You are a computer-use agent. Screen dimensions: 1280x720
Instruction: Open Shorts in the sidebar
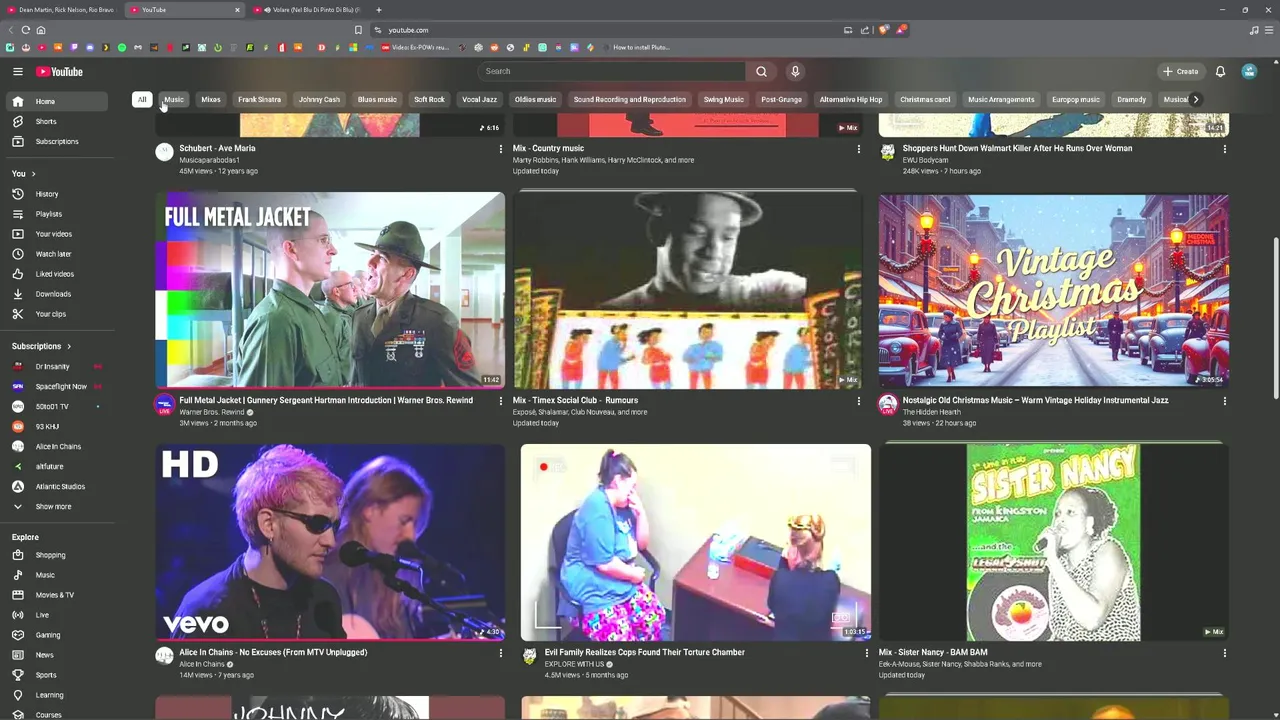(x=55, y=121)
